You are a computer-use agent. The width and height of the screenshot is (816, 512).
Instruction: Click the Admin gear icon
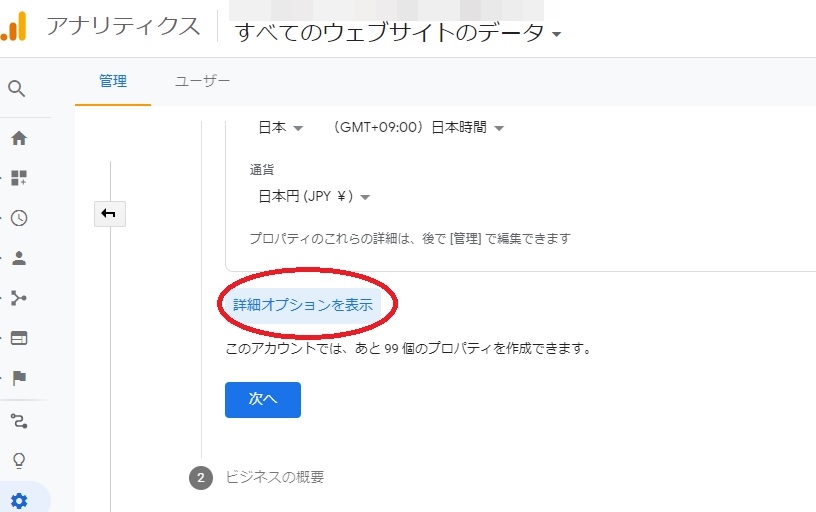coord(18,500)
